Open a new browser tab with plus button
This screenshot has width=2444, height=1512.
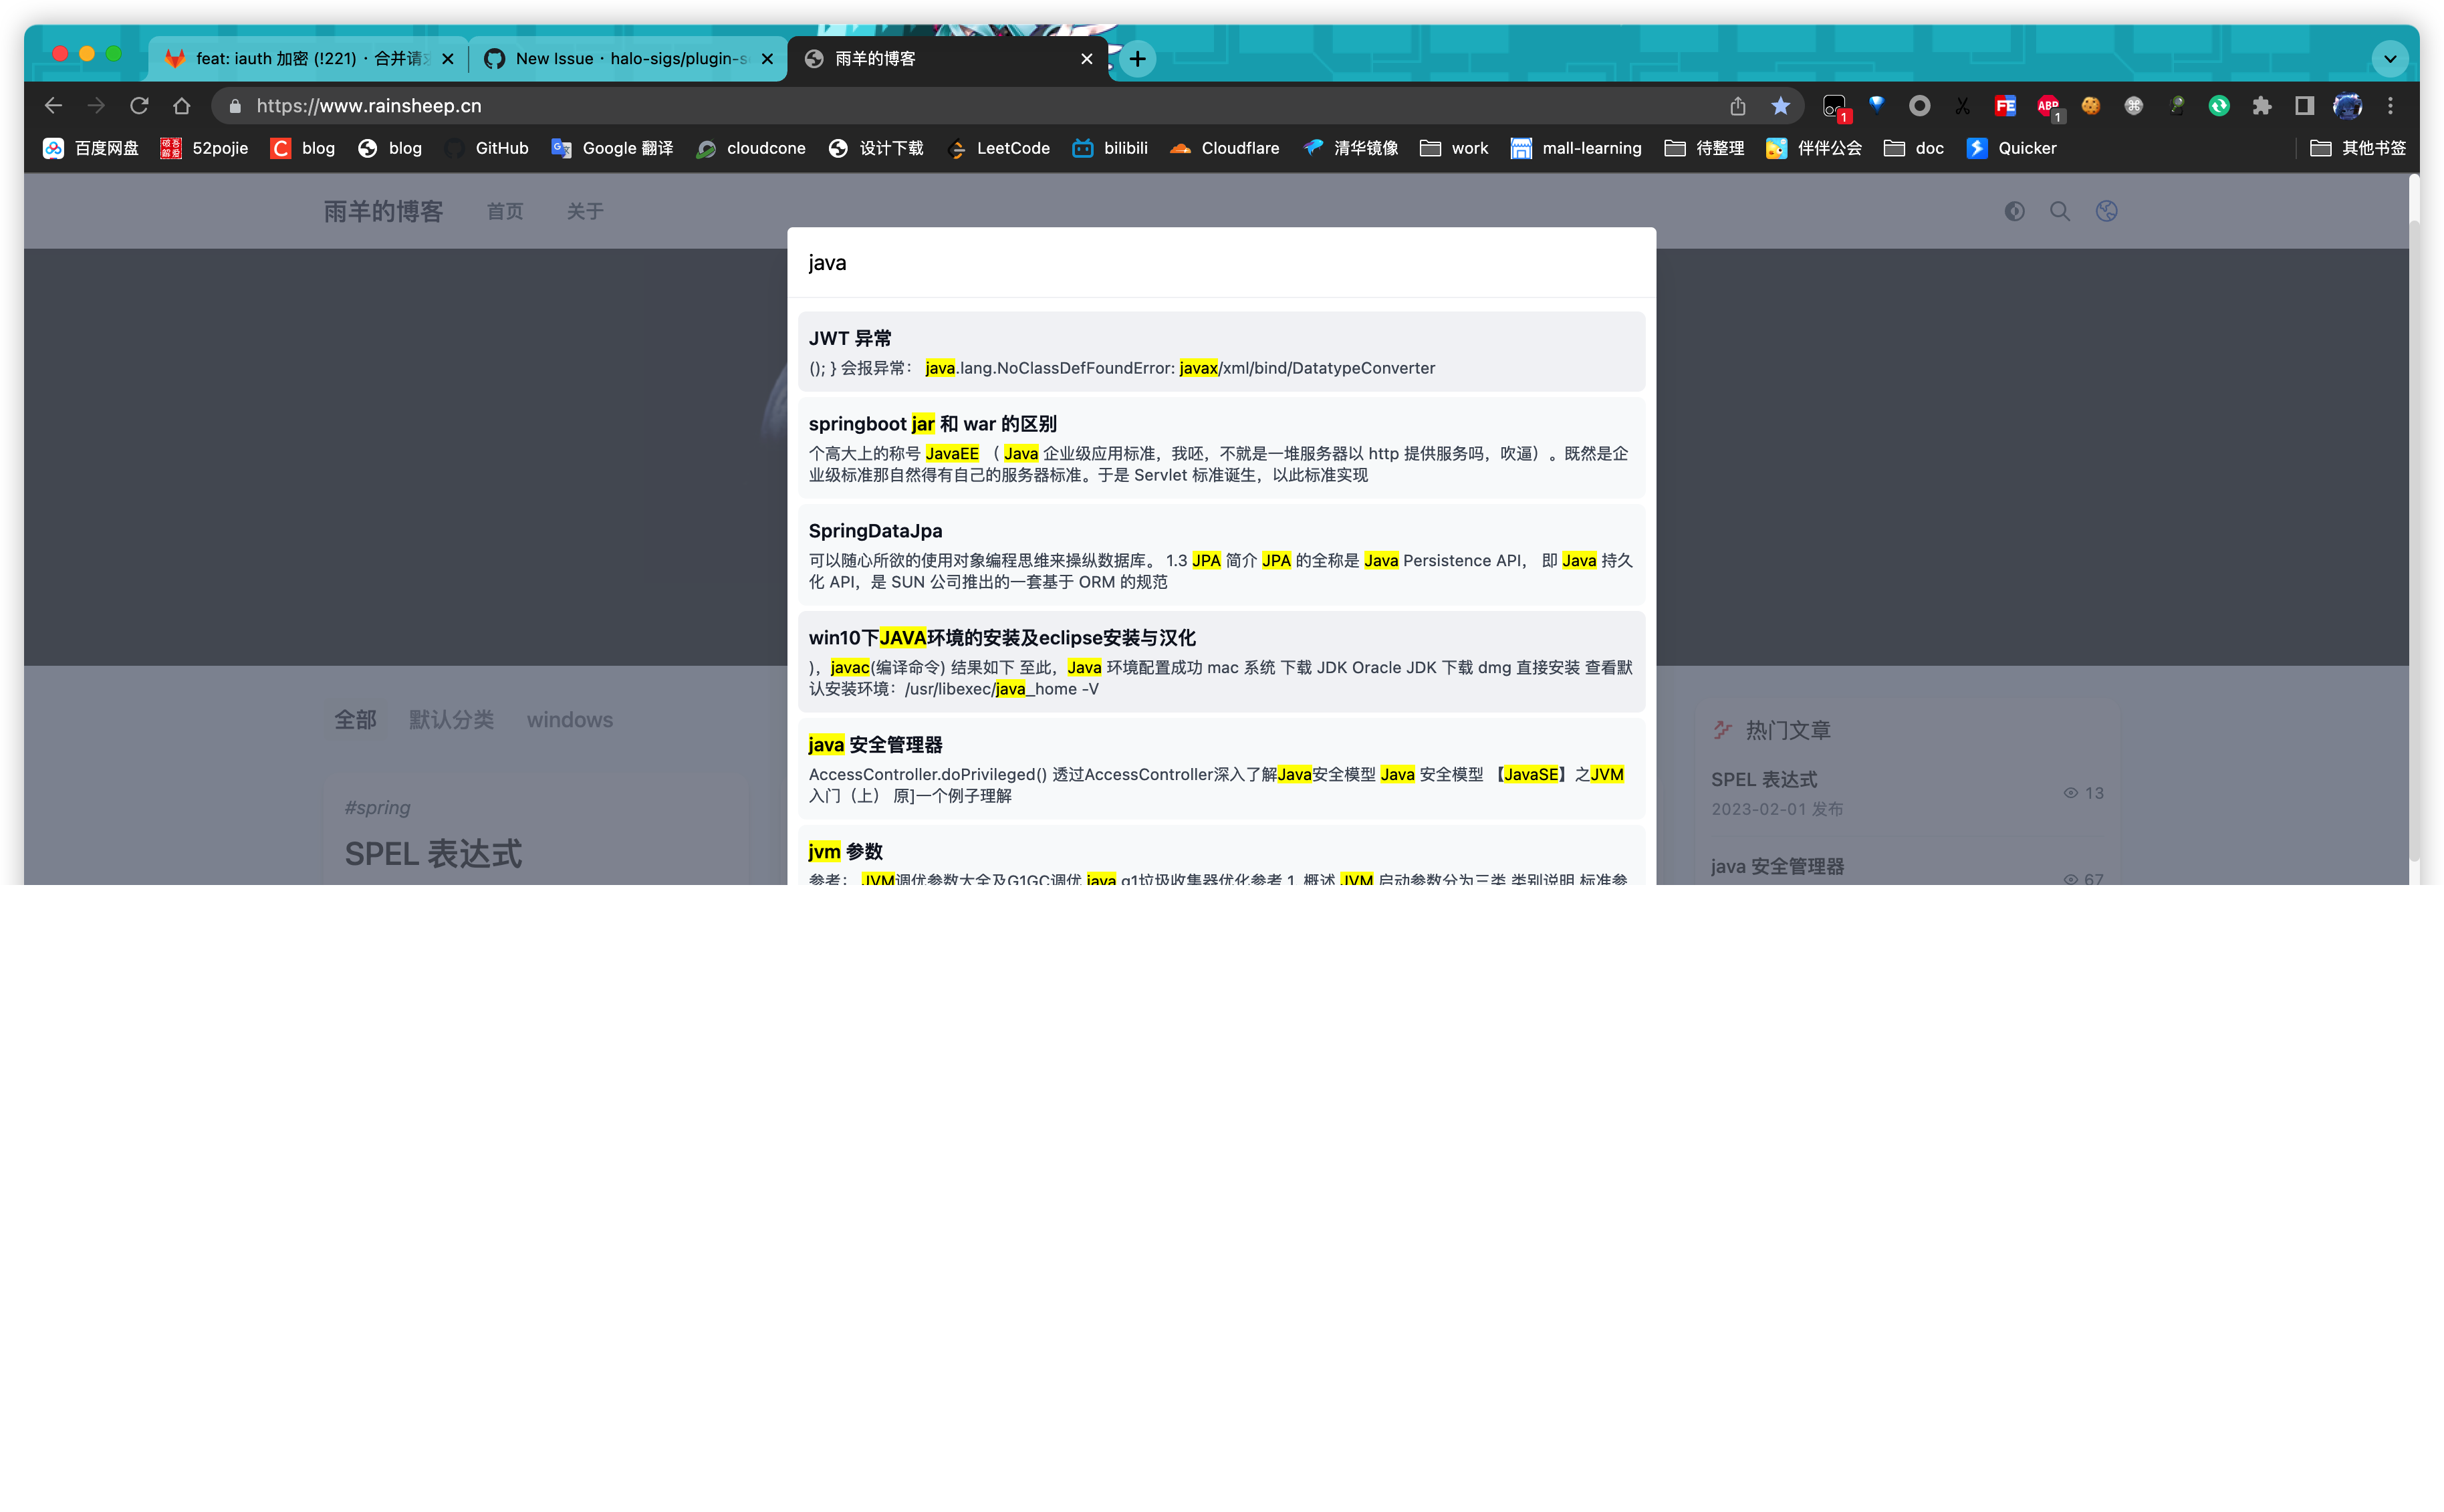1137,58
